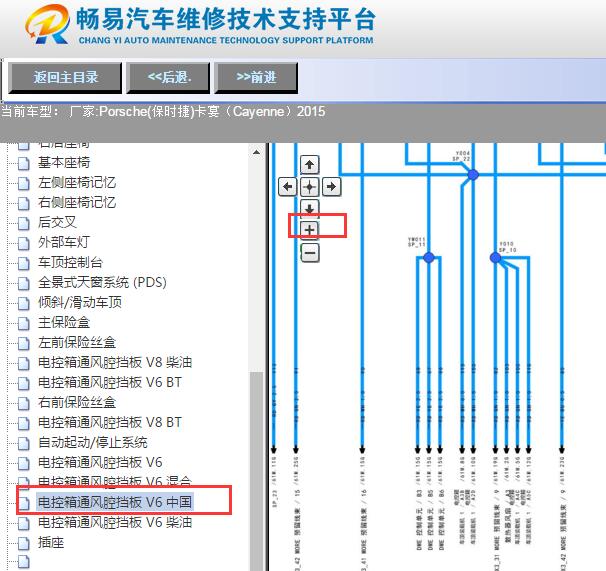Click the document icon beside 自动起动/停止系统
This screenshot has height=571, width=606.
coord(24,443)
